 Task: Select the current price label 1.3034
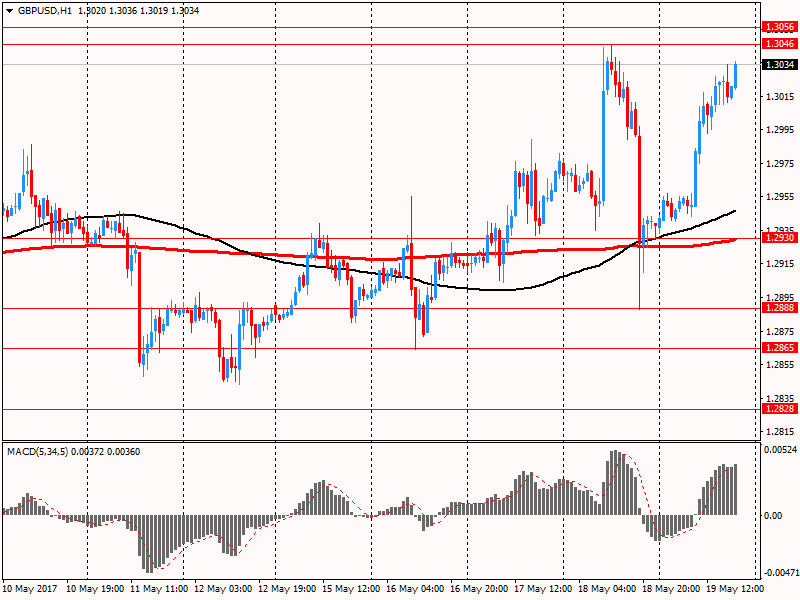tap(780, 64)
